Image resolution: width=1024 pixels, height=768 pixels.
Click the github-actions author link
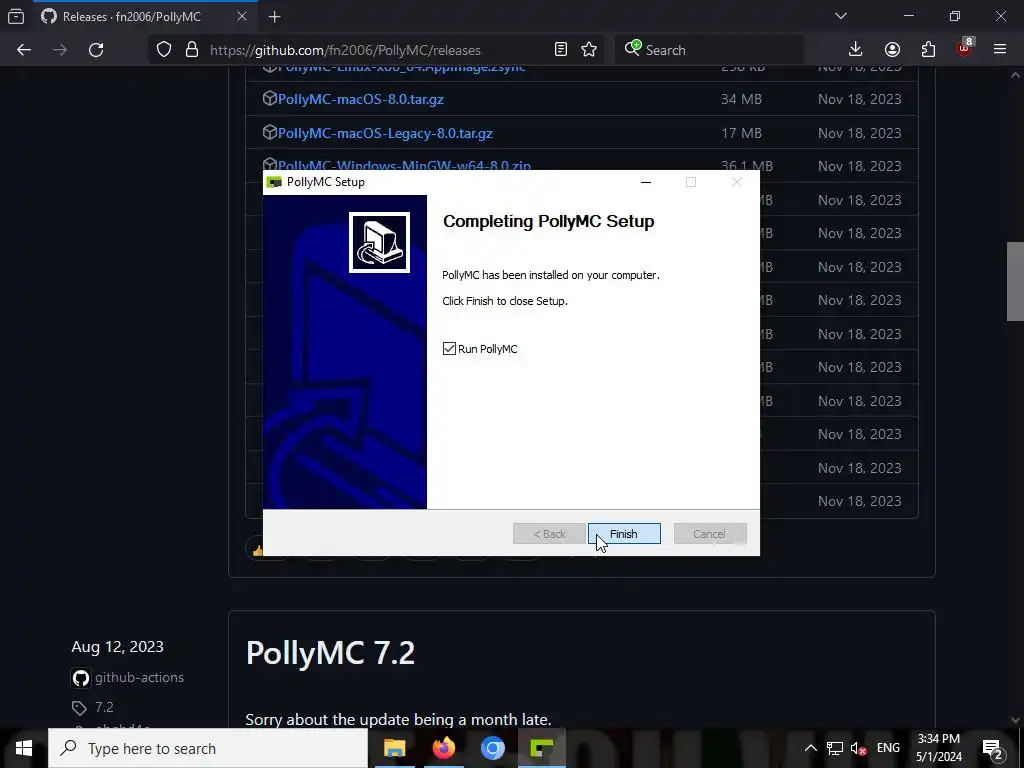pyautogui.click(x=139, y=678)
